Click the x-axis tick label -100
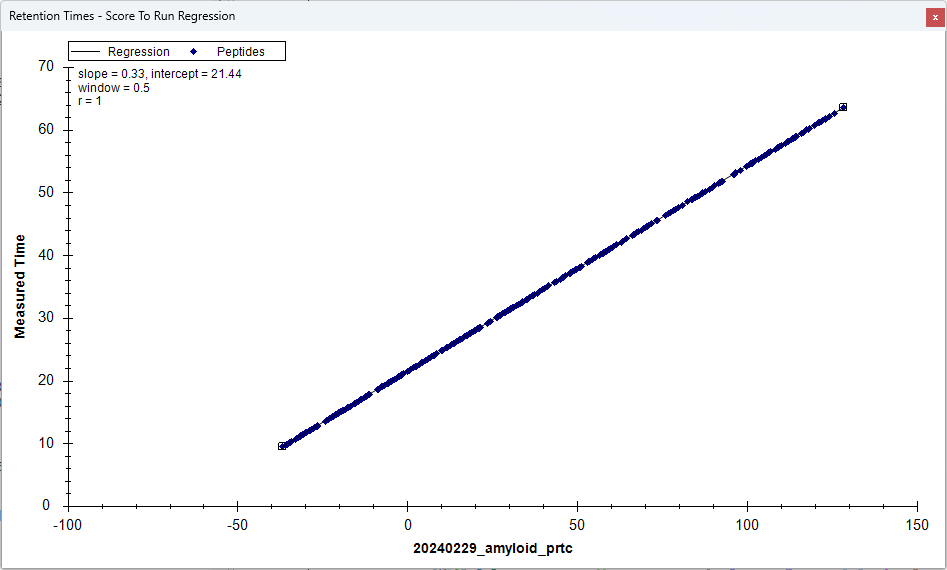 click(67, 525)
